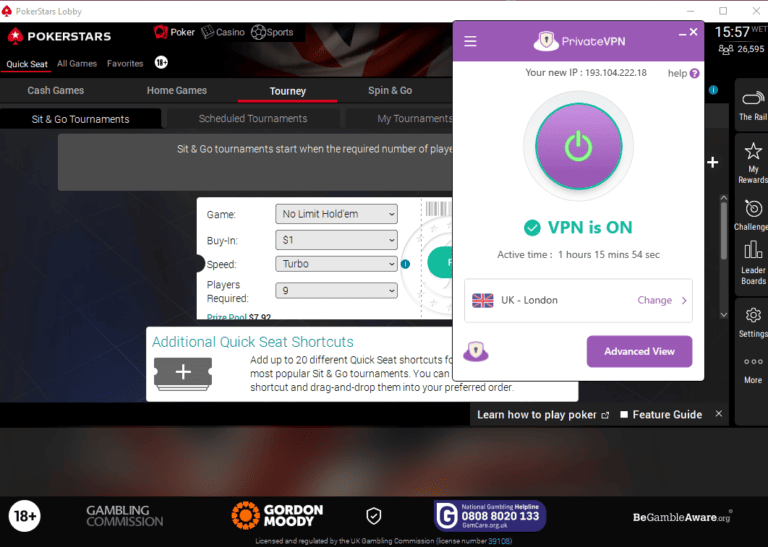Open Learn how to play poker link
Image resolution: width=768 pixels, height=547 pixels.
point(542,415)
